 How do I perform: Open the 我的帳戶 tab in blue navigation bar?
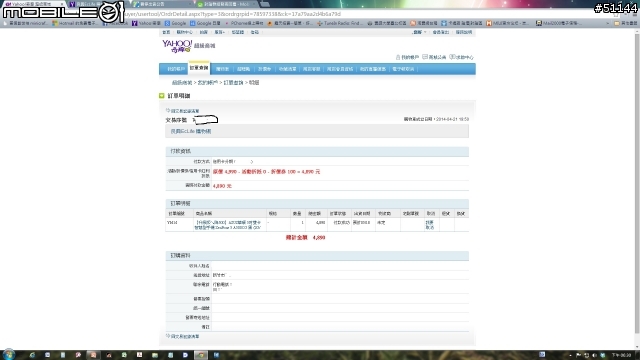(x=176, y=69)
